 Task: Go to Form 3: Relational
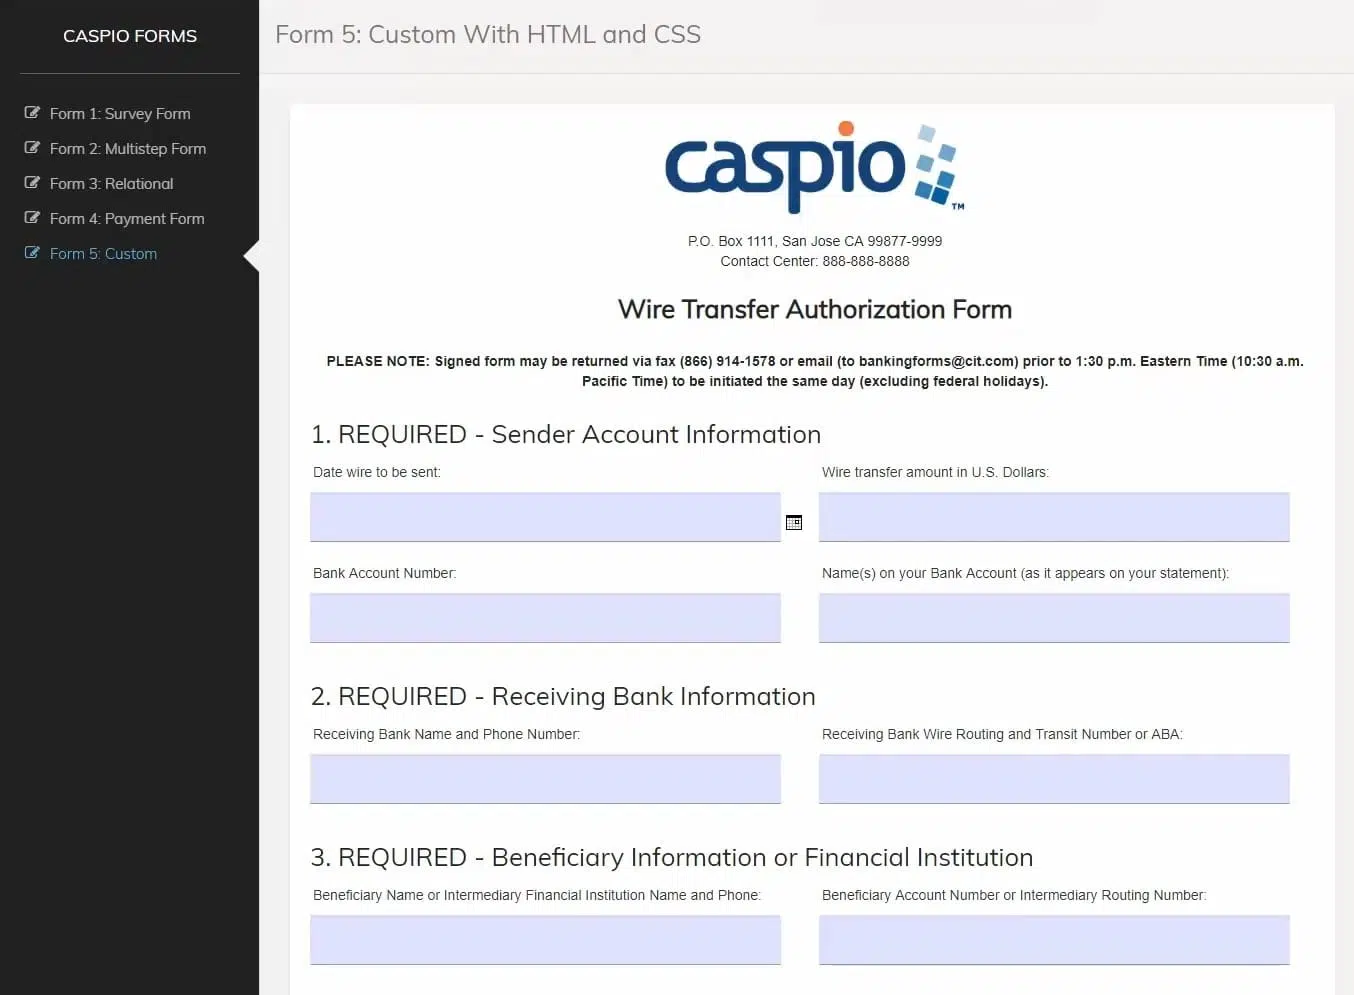point(111,184)
